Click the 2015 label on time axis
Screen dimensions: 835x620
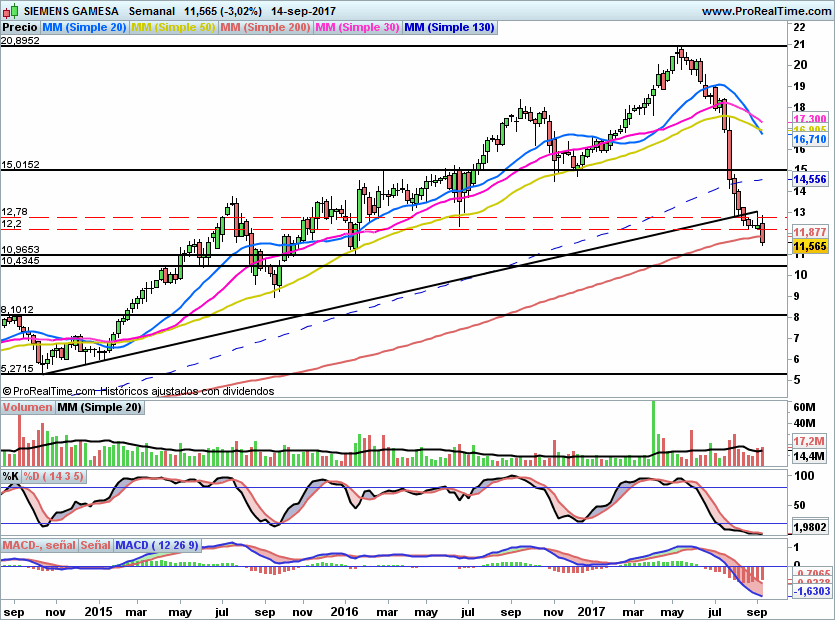(x=99, y=611)
